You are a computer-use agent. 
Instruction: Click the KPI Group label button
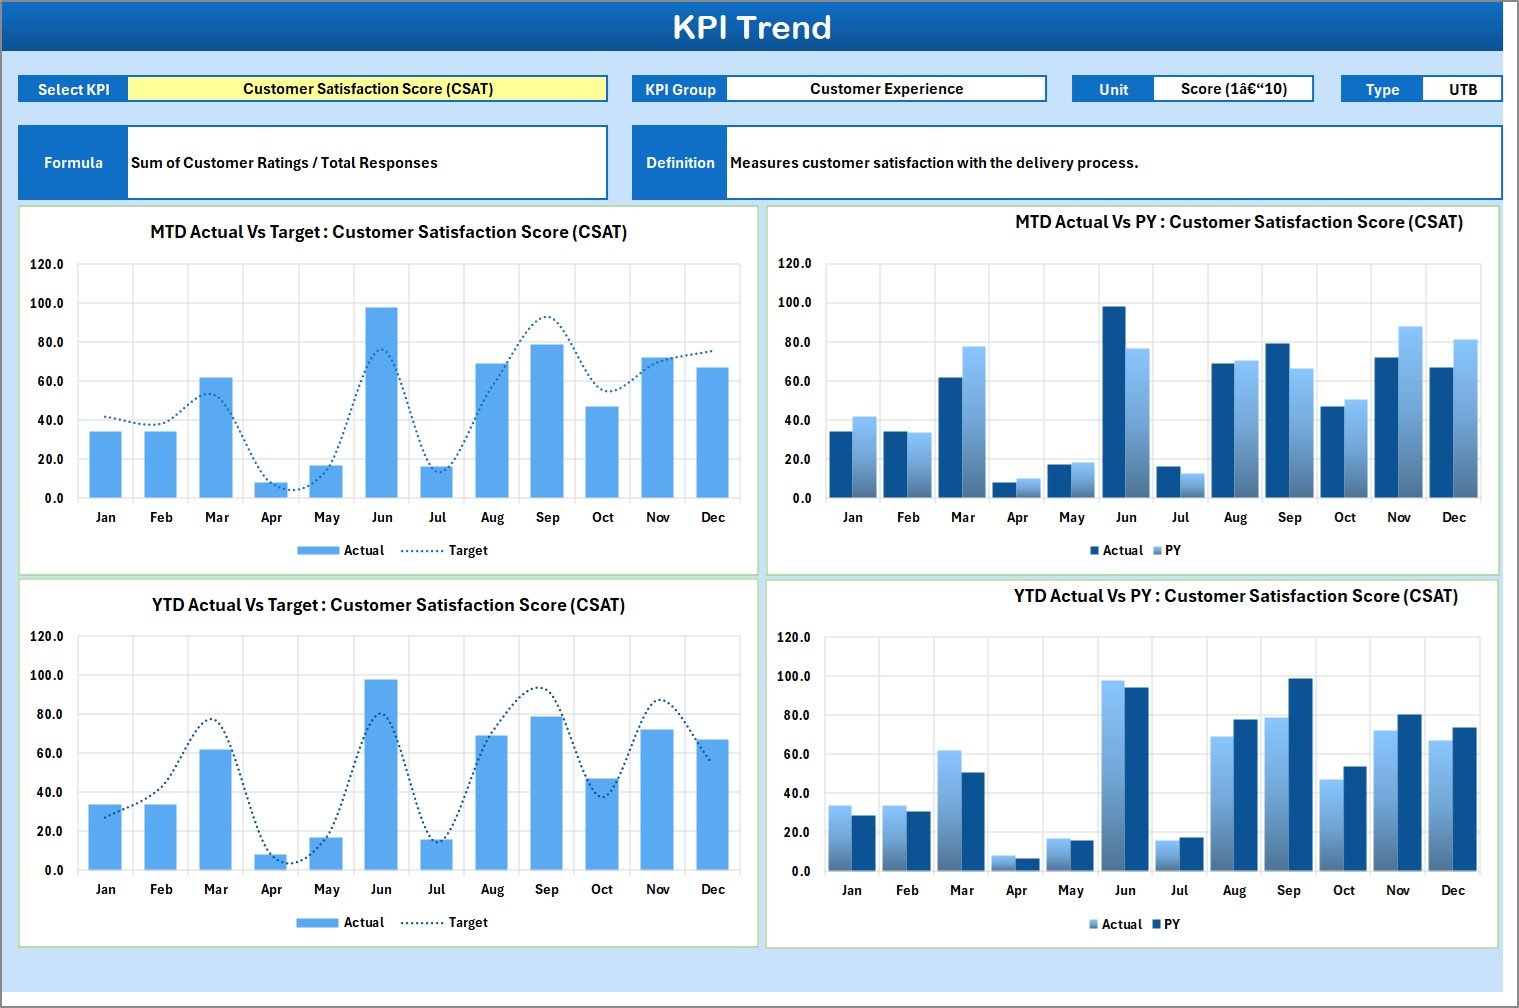point(679,88)
